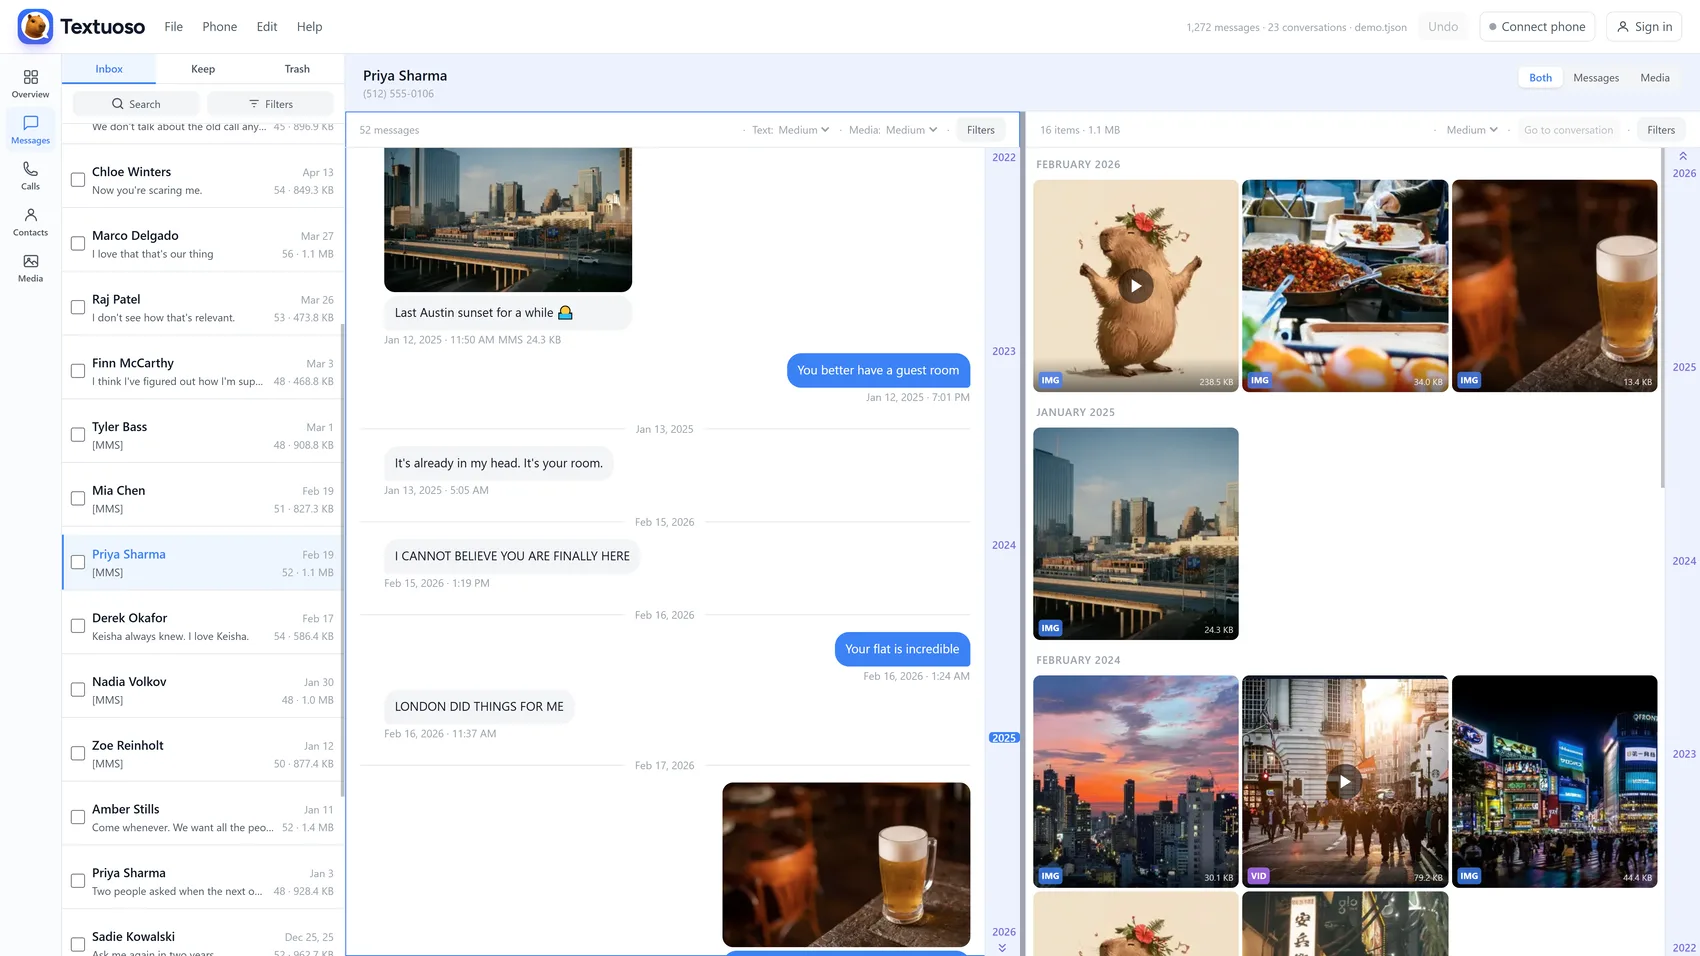Click the VID badge on street video
The height and width of the screenshot is (956, 1700).
tap(1259, 876)
